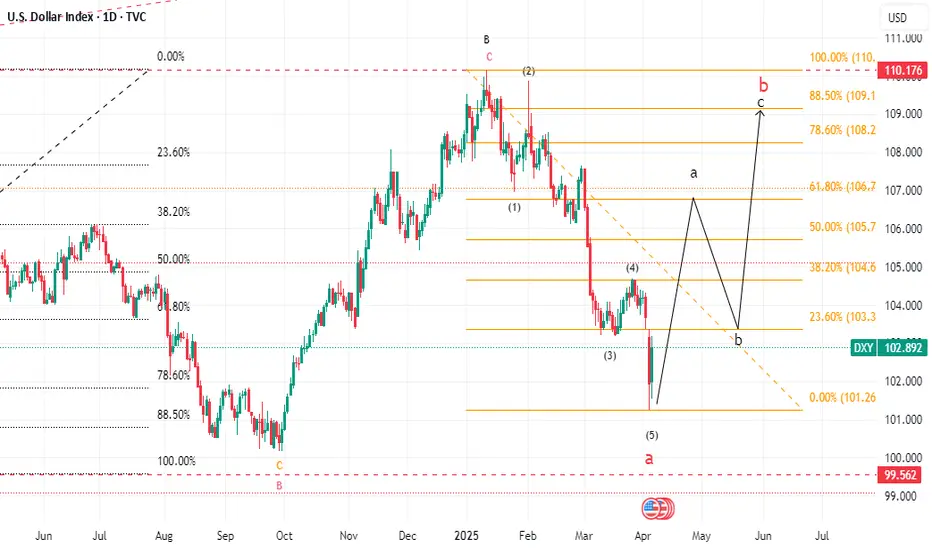Click the 105.000 price axis value
The width and height of the screenshot is (932, 550).
click(903, 267)
